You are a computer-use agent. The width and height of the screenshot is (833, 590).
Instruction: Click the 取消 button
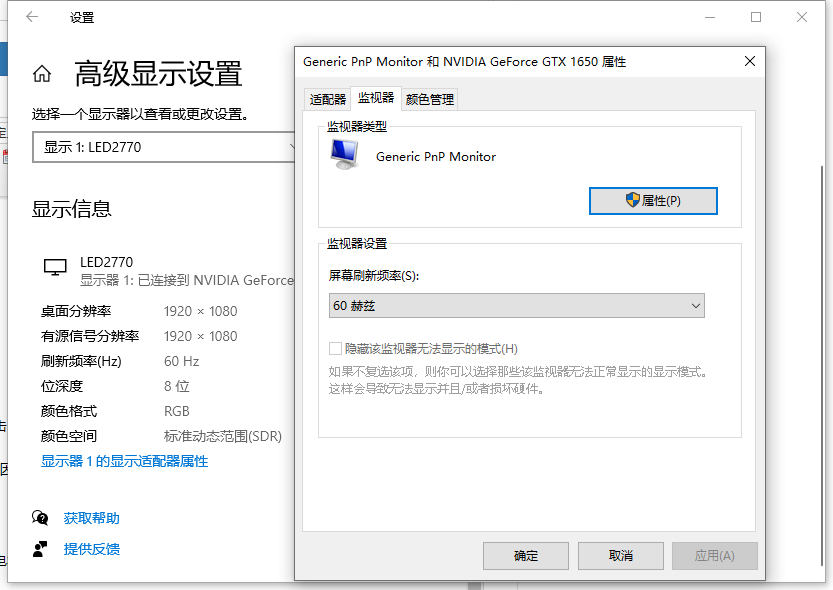pyautogui.click(x=620, y=556)
